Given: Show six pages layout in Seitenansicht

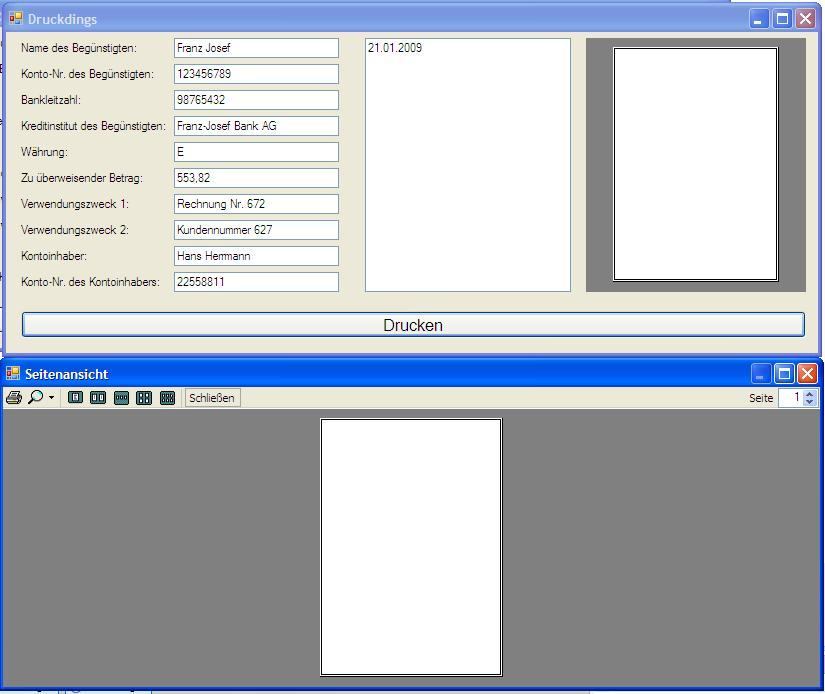Looking at the screenshot, I should [167, 398].
